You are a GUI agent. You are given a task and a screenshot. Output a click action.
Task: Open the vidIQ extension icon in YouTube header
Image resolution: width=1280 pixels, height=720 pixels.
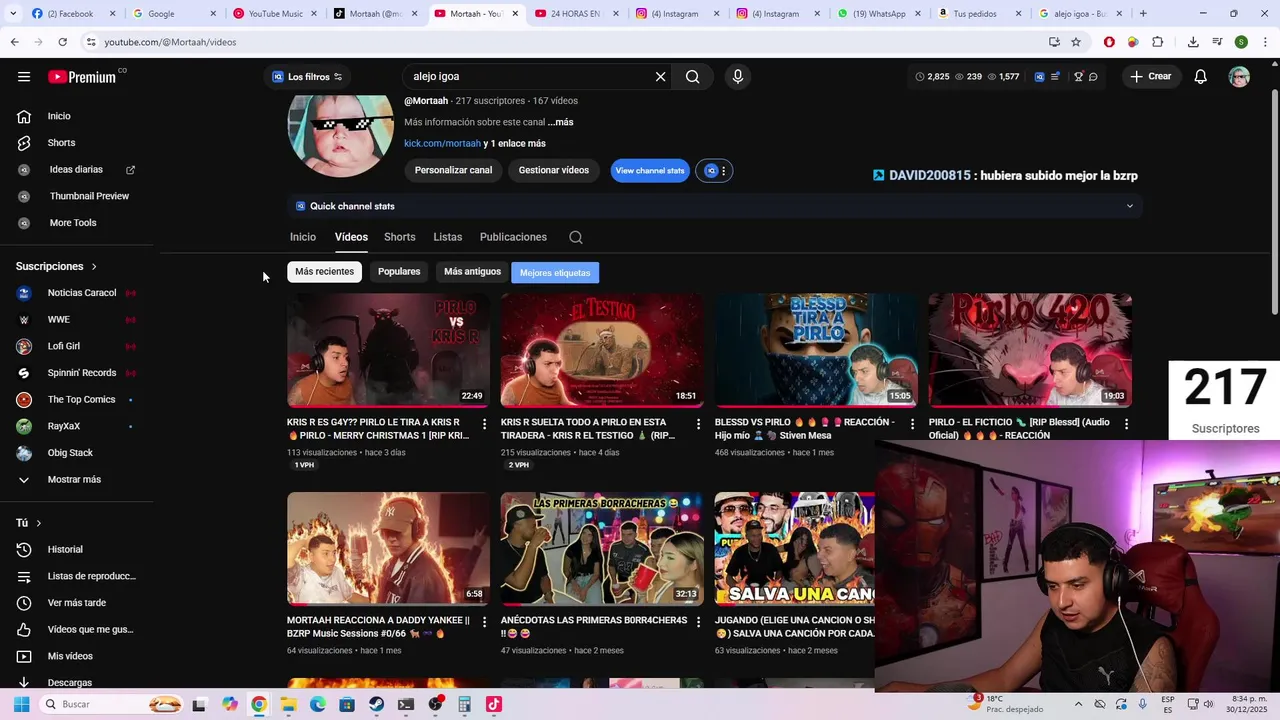[1039, 77]
